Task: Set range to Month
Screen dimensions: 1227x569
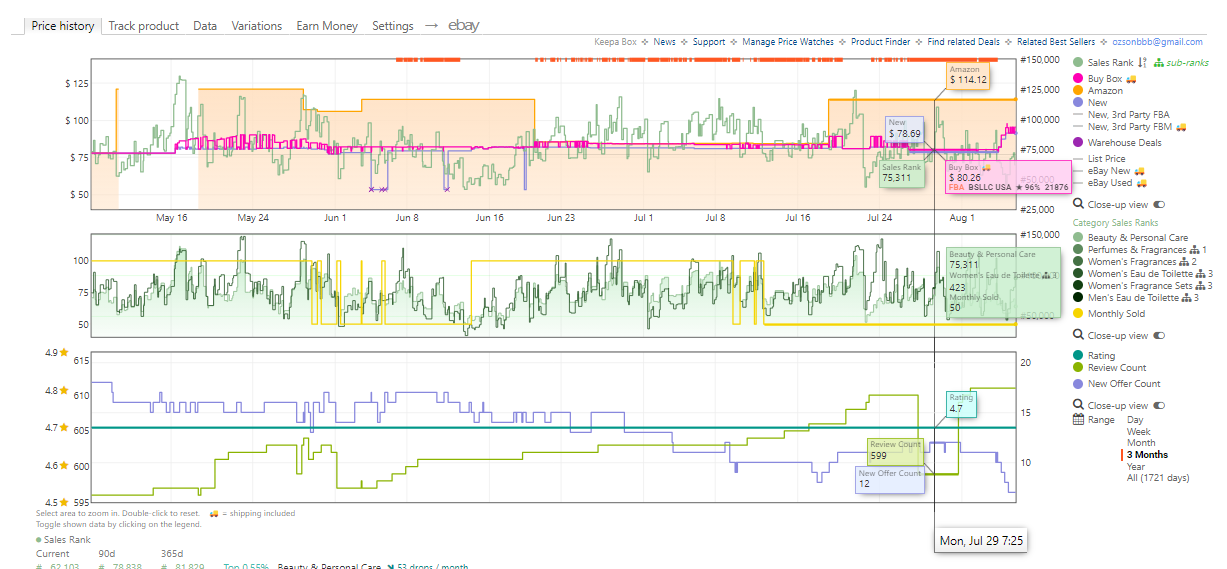Action: (x=1141, y=443)
